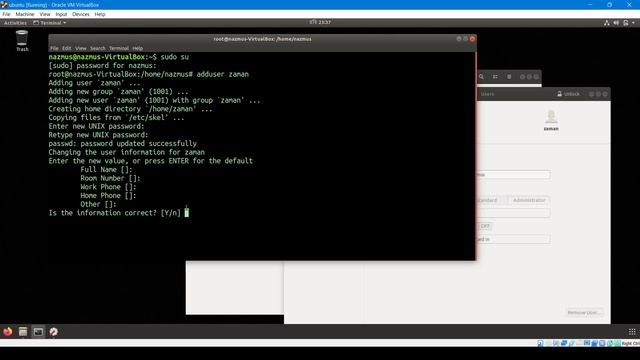Open Terminal window File menu
Viewport: 640px width, 360px height.
point(54,48)
